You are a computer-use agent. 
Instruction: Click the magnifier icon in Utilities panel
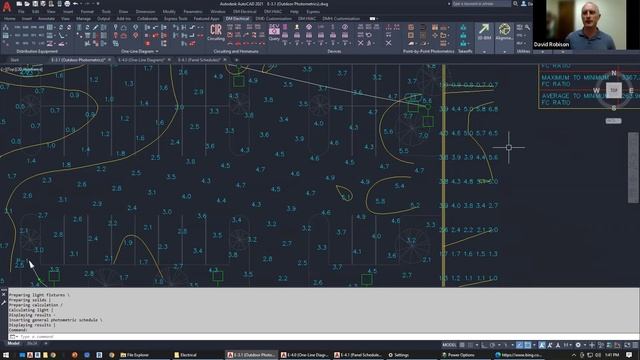coord(527,27)
